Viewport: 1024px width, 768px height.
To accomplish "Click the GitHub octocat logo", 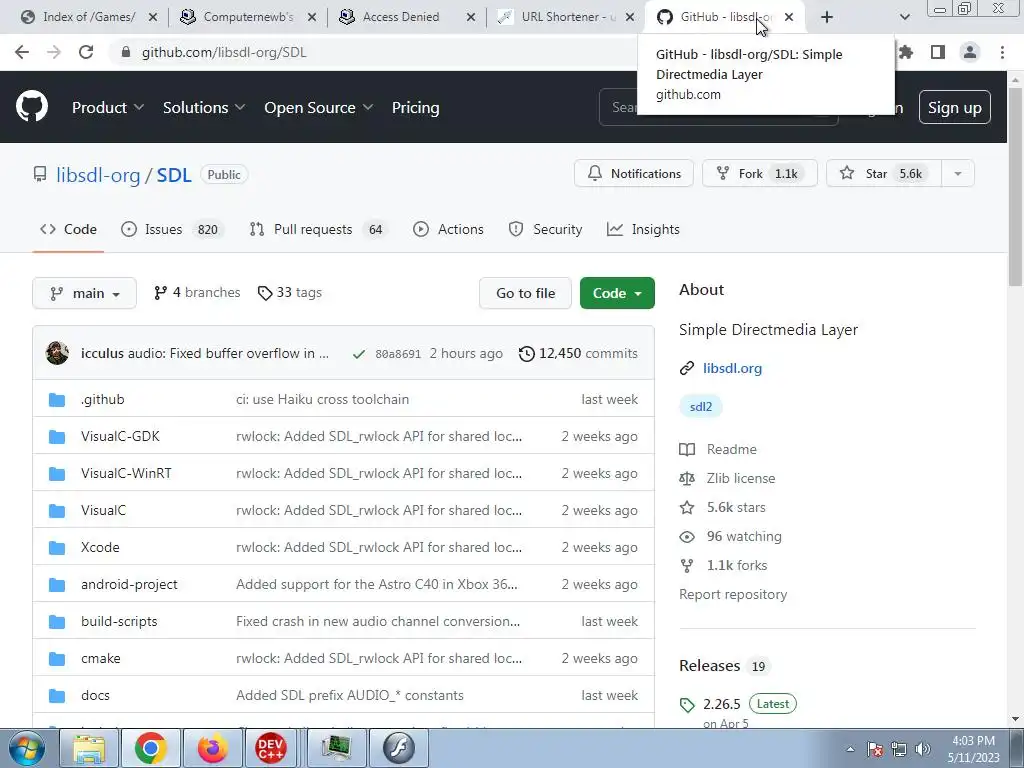I will tap(32, 107).
